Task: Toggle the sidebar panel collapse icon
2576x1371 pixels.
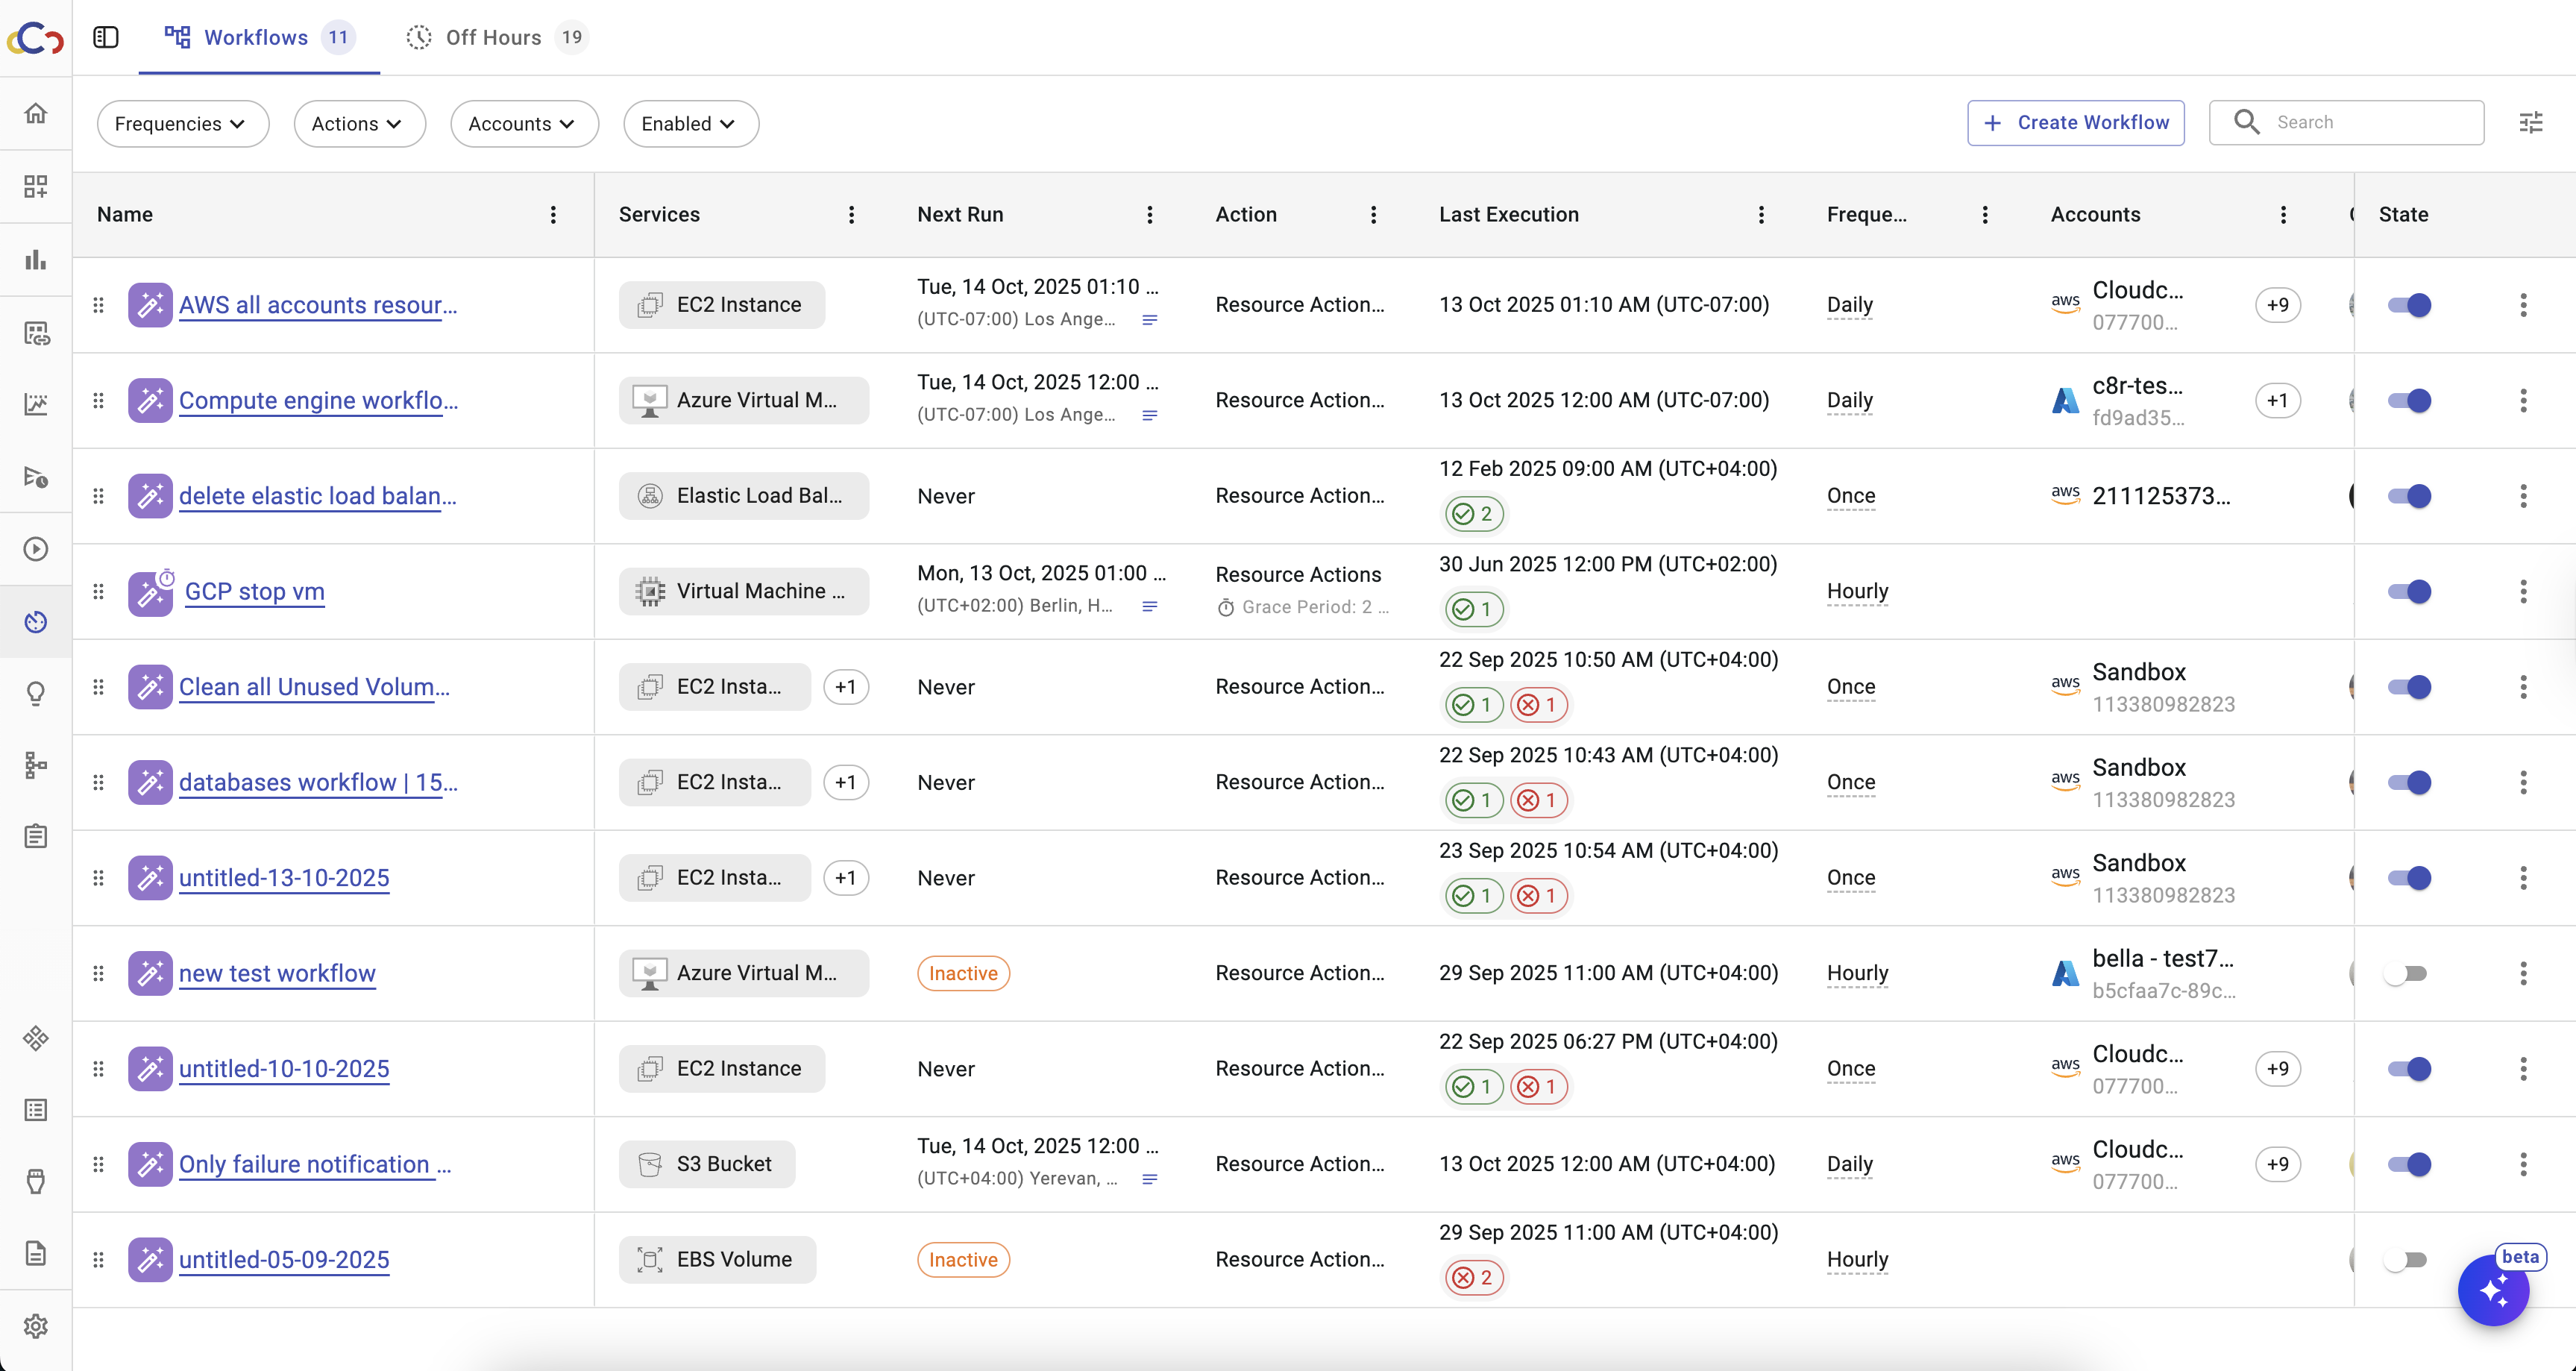Action: coord(106,37)
